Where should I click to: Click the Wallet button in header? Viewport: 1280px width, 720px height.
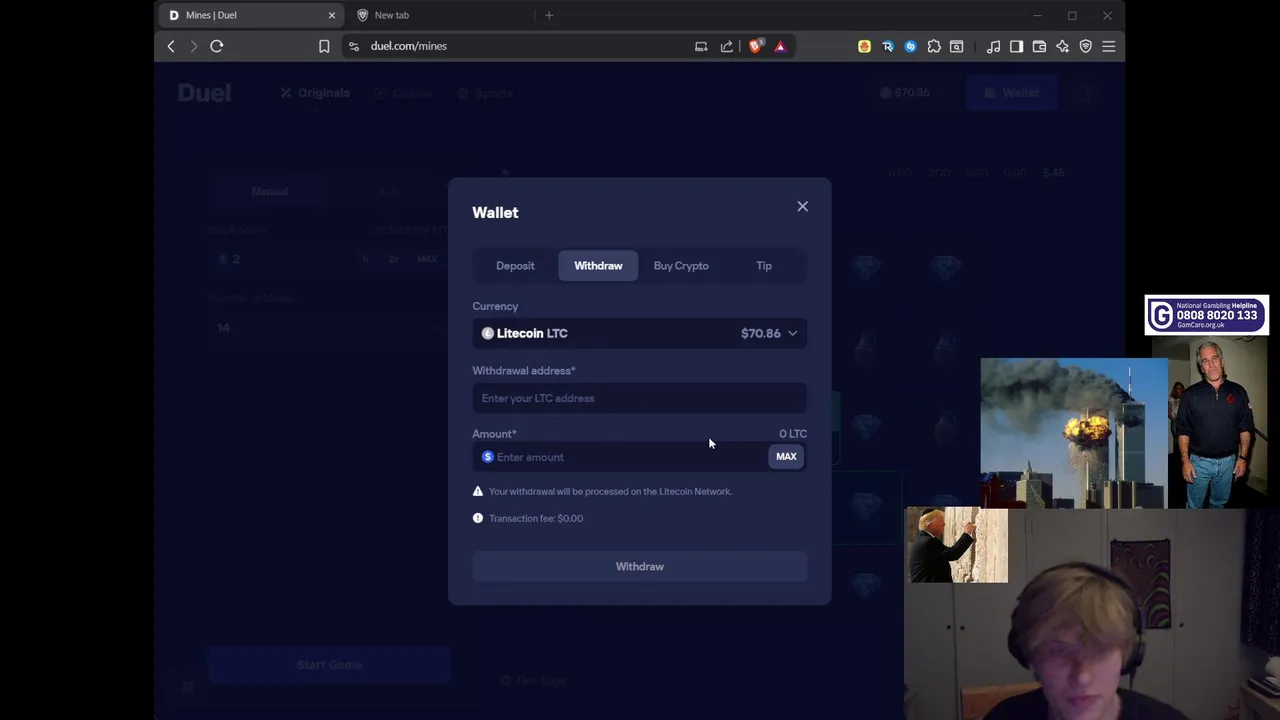[x=1012, y=93]
